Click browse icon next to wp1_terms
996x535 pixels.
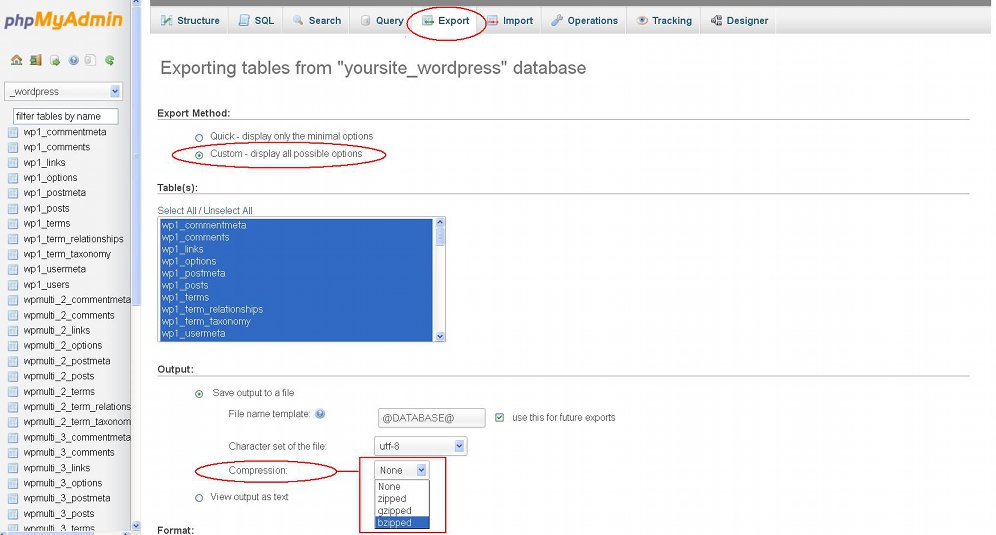coord(13,224)
